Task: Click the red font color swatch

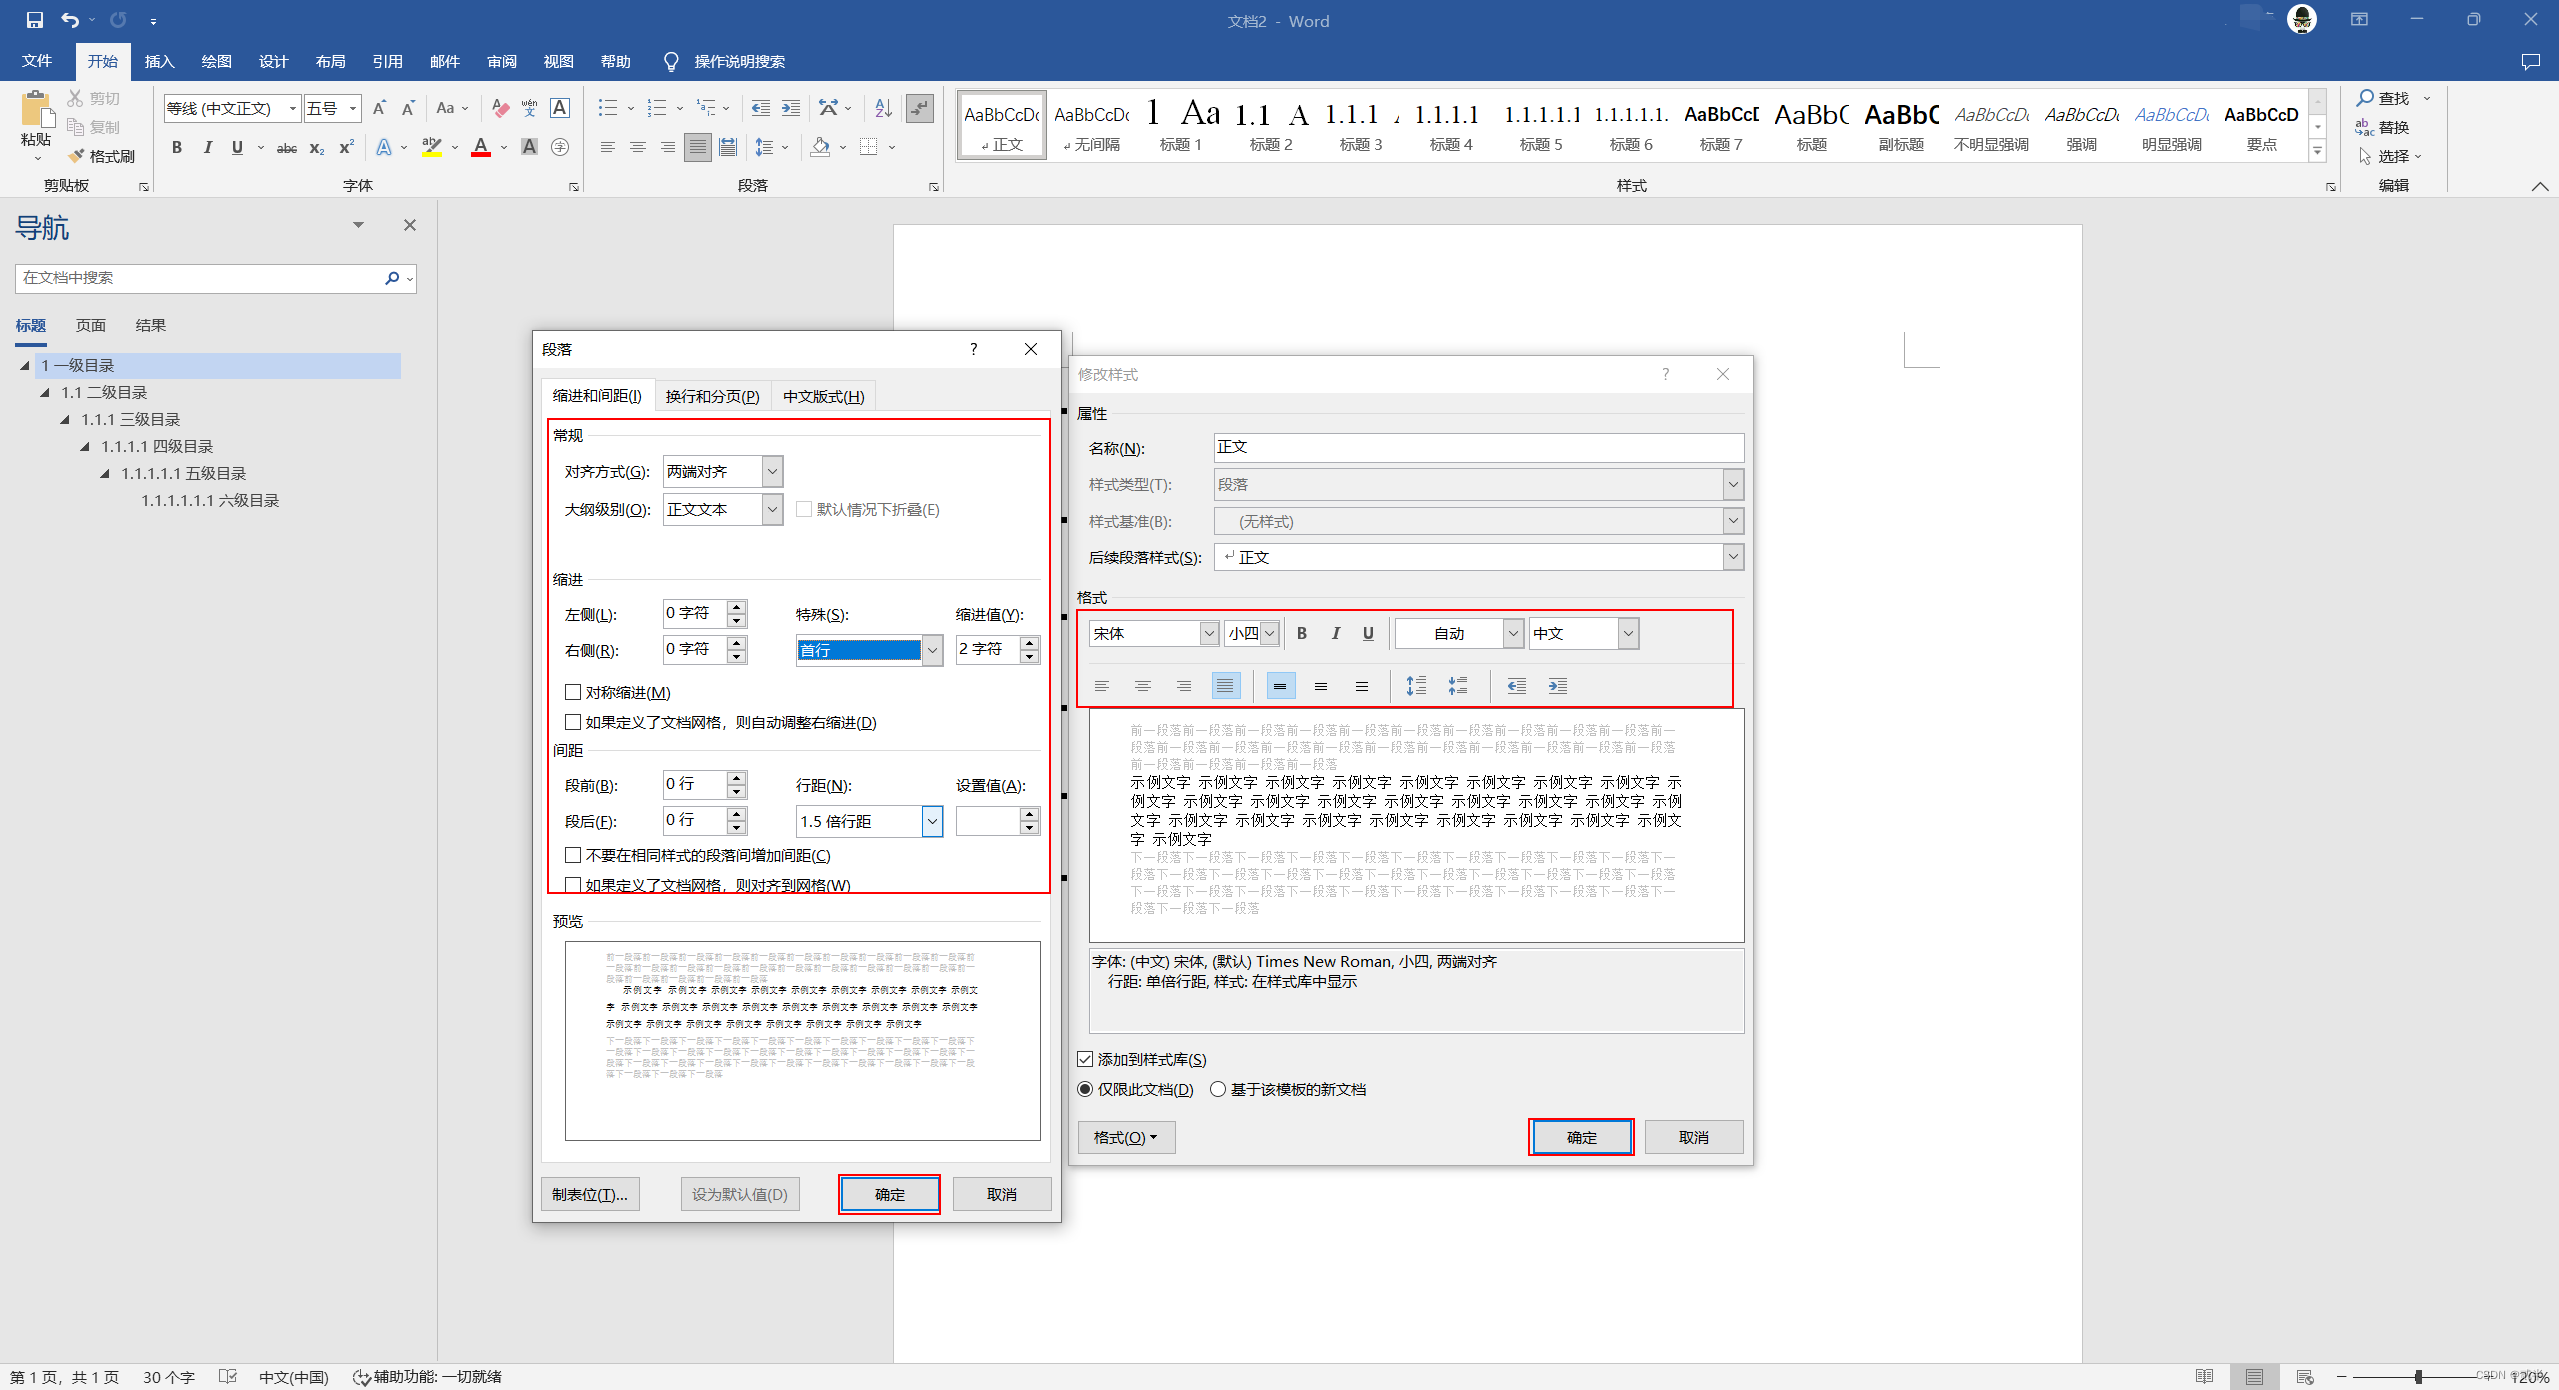Action: tap(481, 147)
